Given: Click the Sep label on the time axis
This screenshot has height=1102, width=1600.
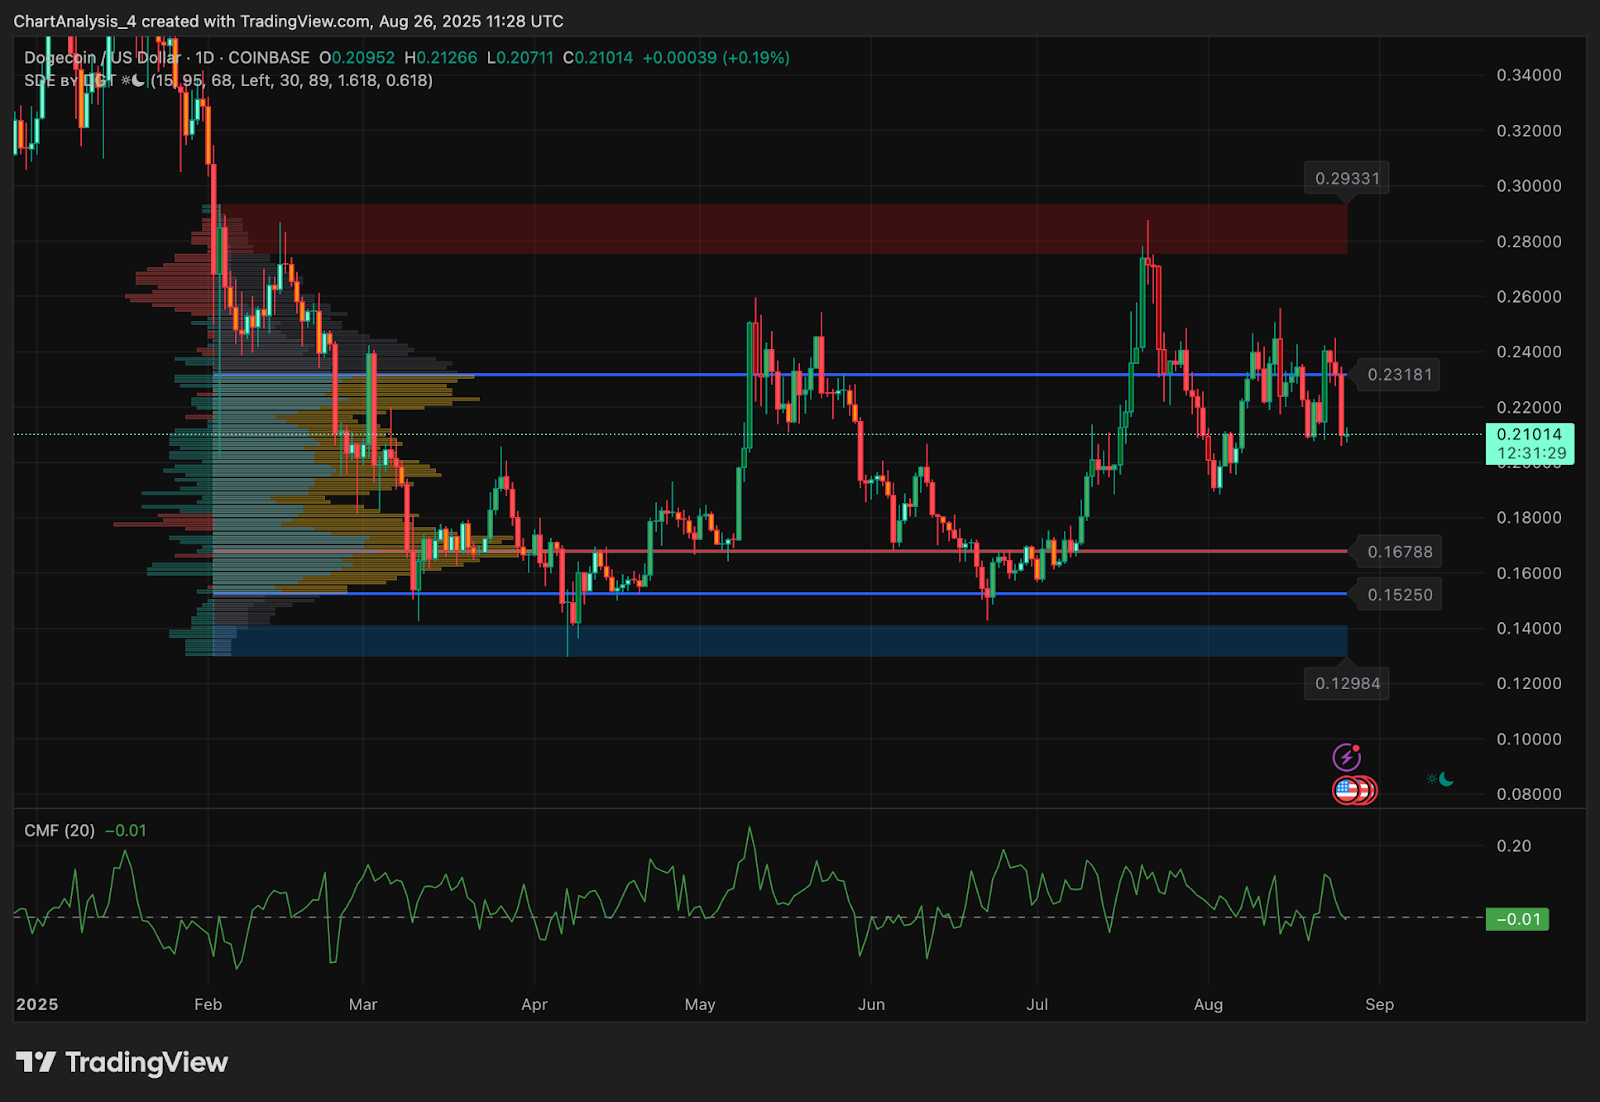Looking at the screenshot, I should point(1379,1005).
